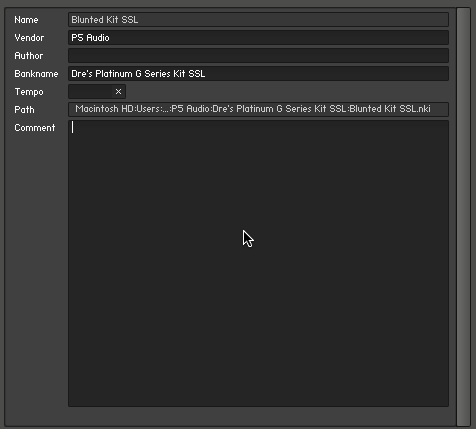Click the Path label

point(24,110)
